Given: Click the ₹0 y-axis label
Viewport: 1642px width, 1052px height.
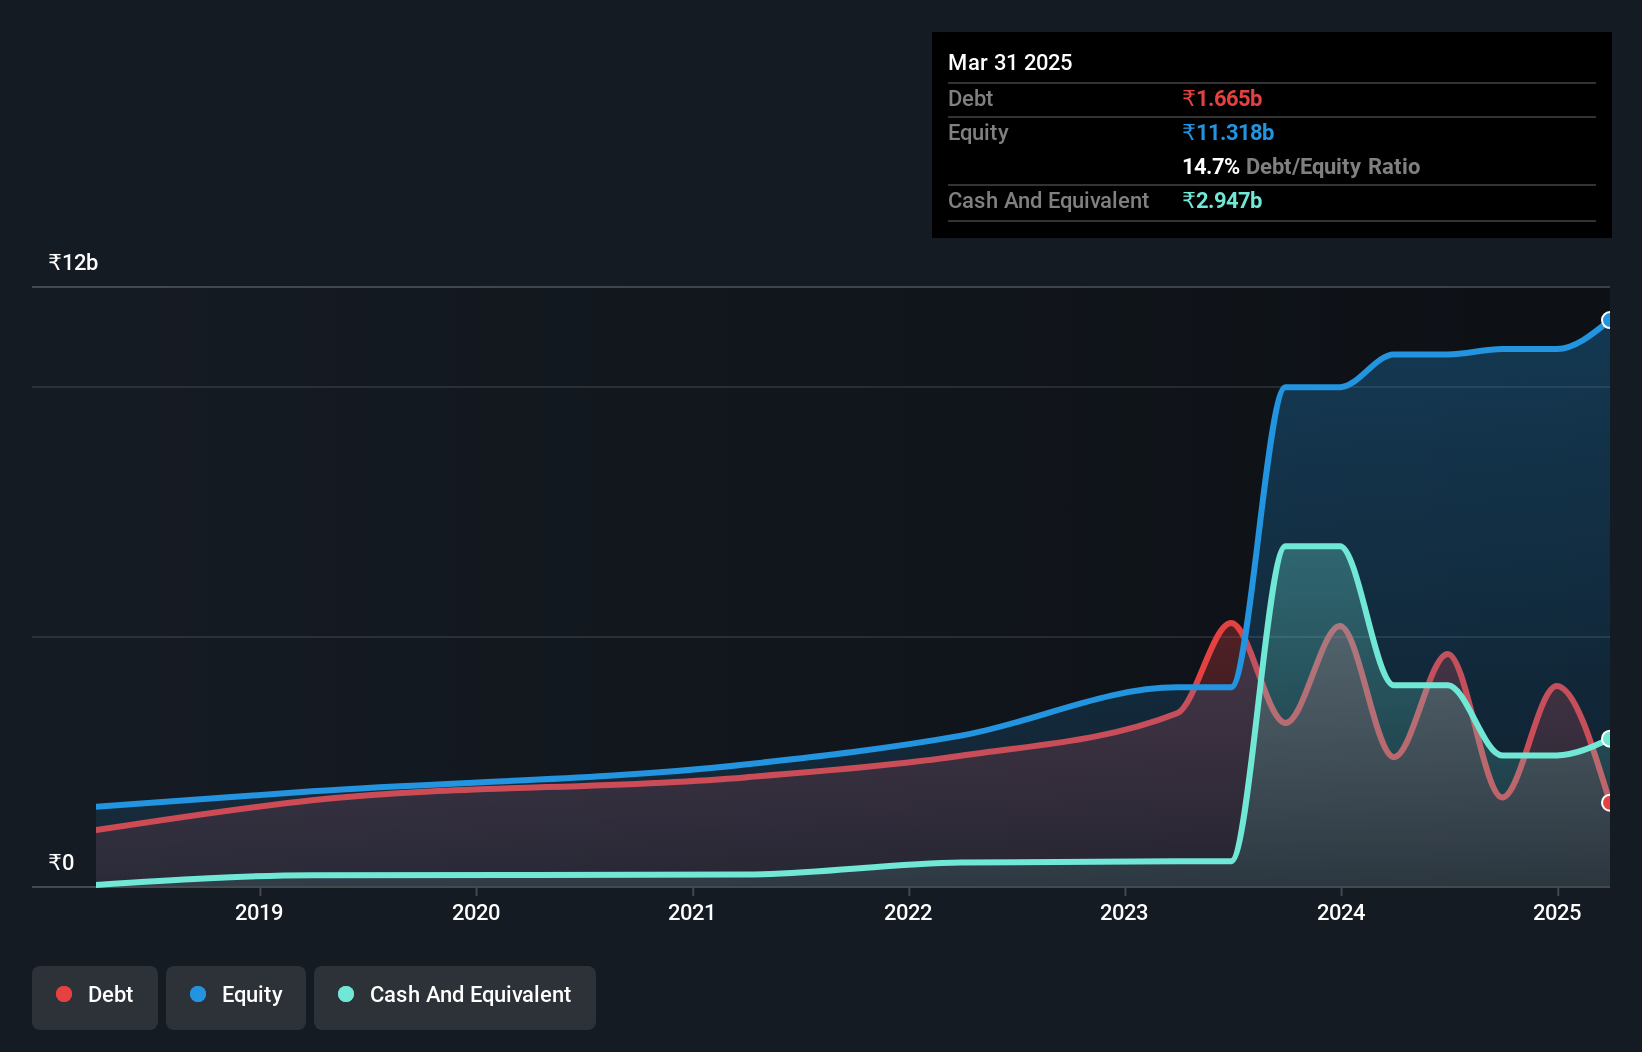Looking at the screenshot, I should click(x=61, y=862).
